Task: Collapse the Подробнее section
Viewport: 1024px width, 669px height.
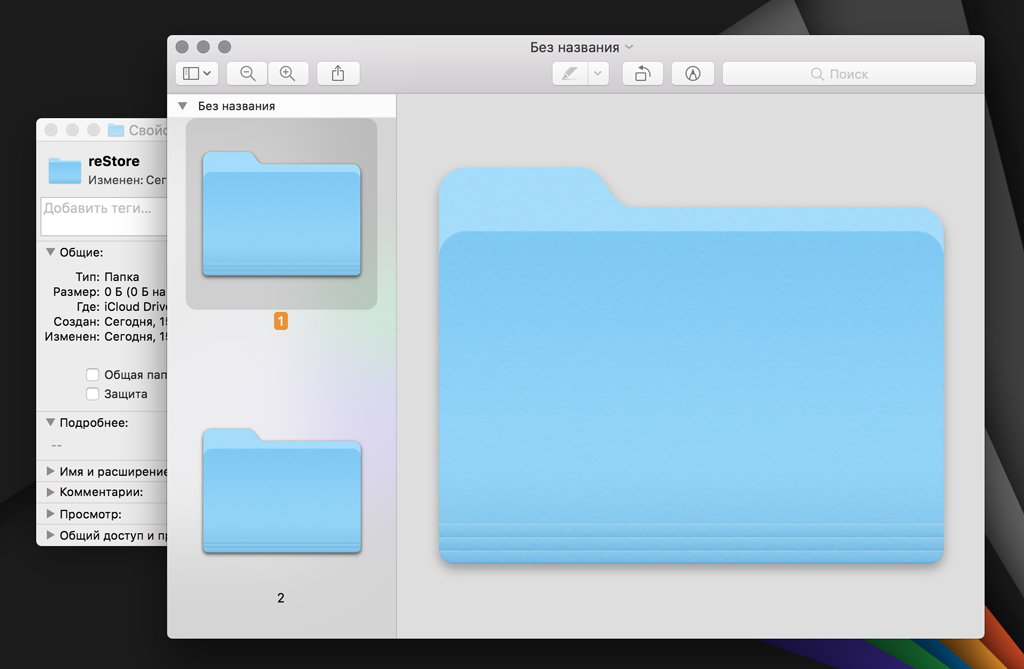Action: [x=50, y=422]
